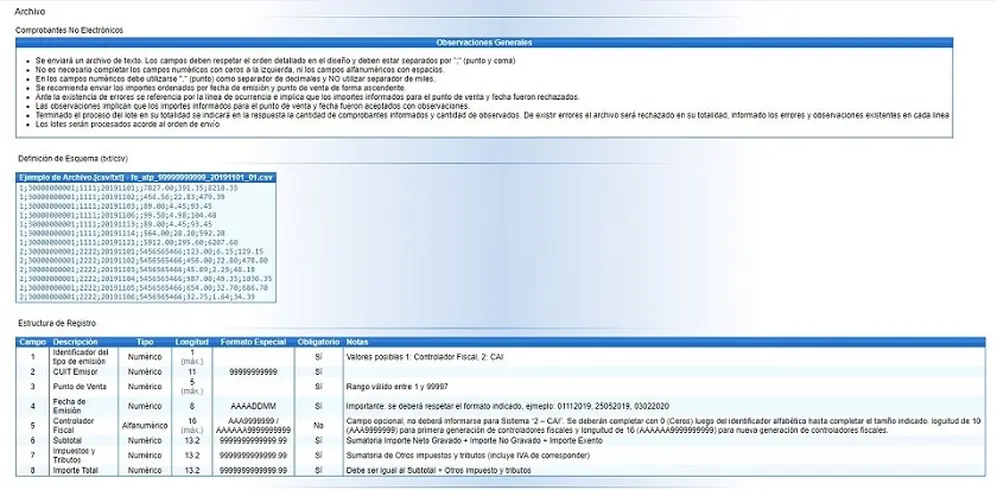Click the Obligatorio column header
The height and width of the screenshot is (490, 997).
click(318, 342)
